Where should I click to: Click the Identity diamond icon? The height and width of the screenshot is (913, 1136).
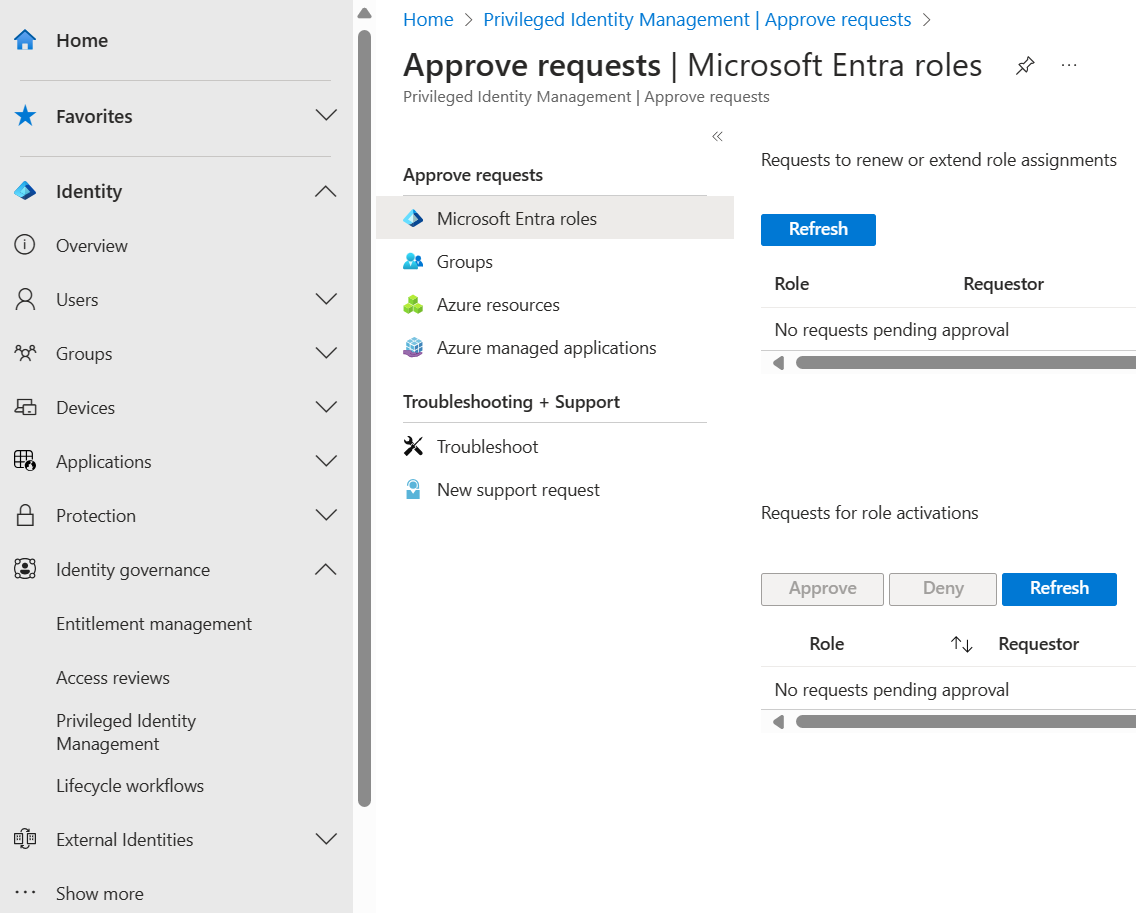[24, 191]
